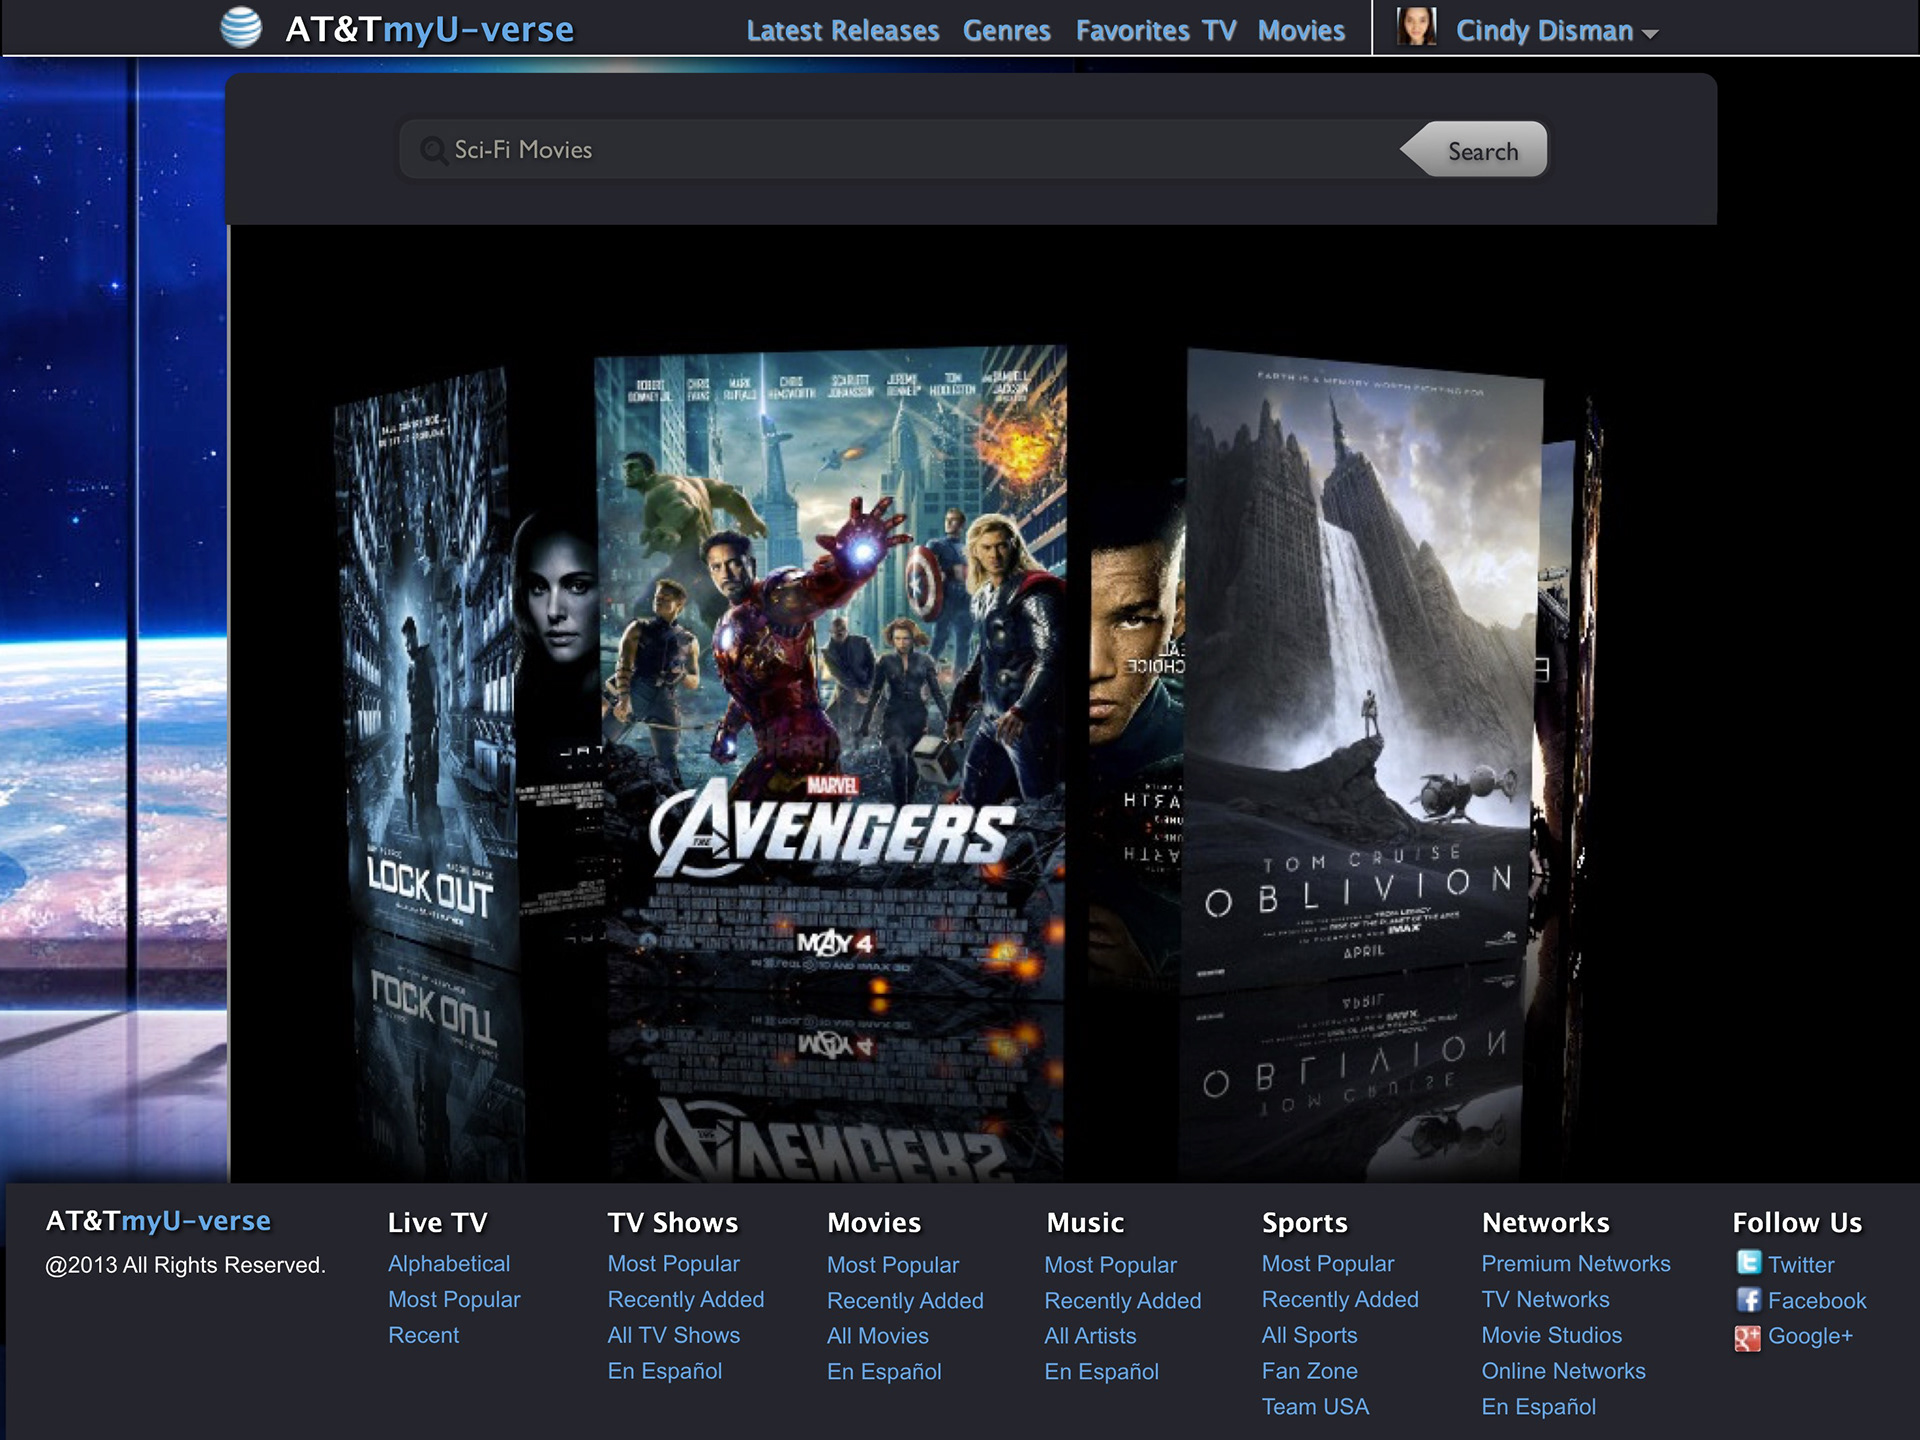Open Team USA link

coord(1315,1407)
